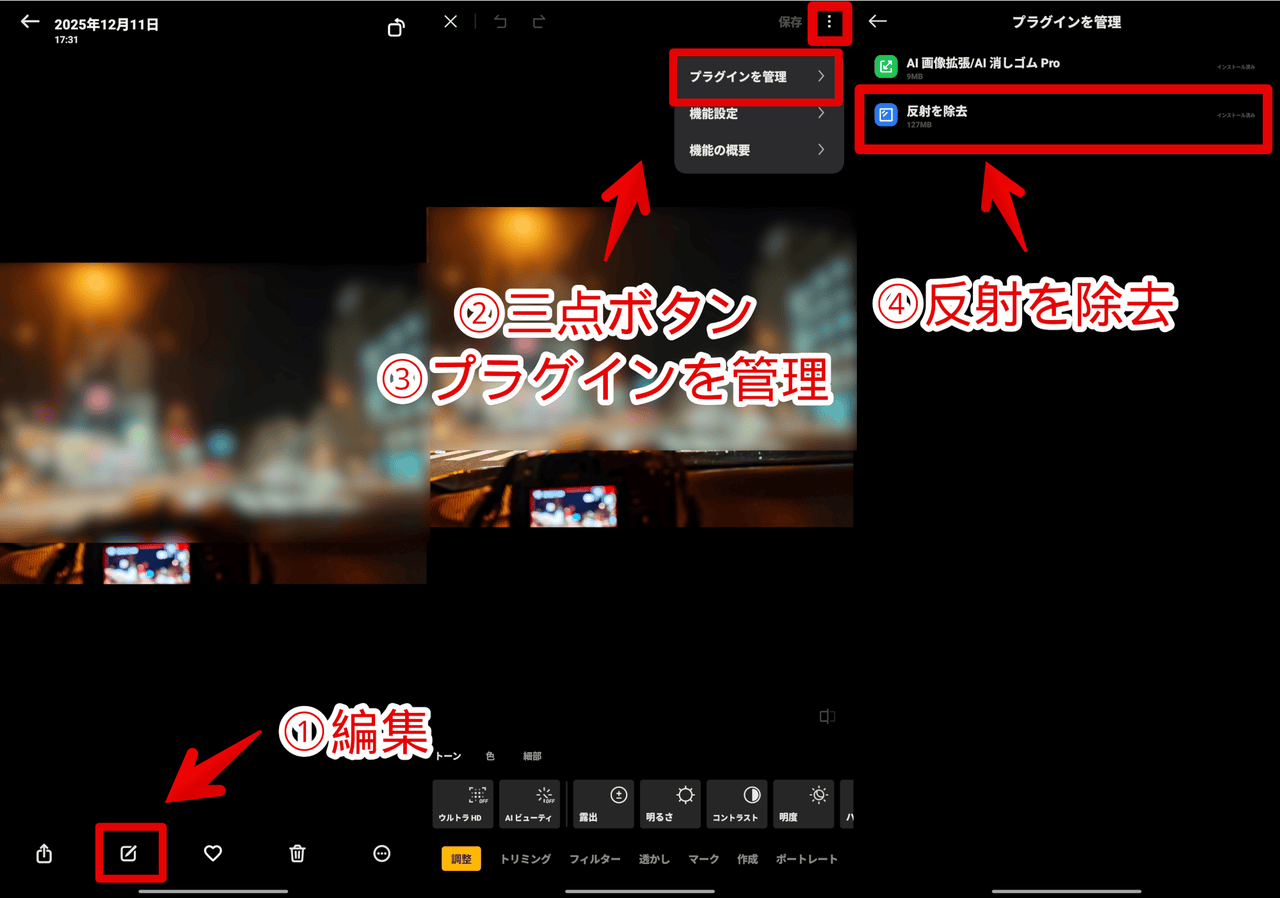
Task: Tap the edit pencil icon
Action: [131, 854]
